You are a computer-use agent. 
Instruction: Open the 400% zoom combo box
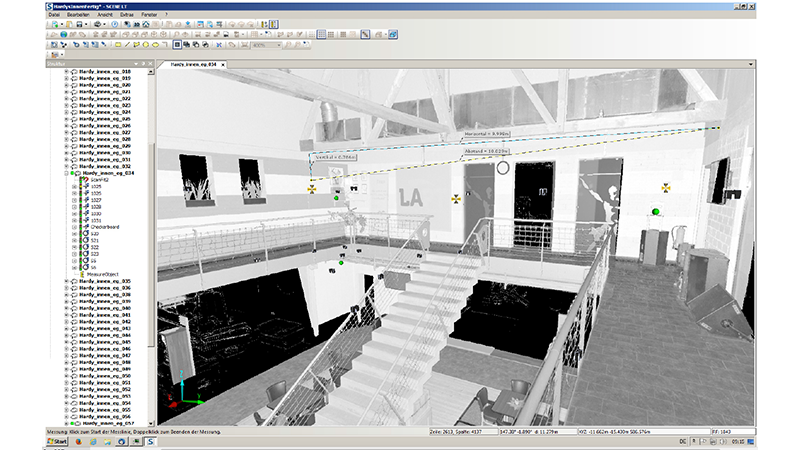click(266, 45)
